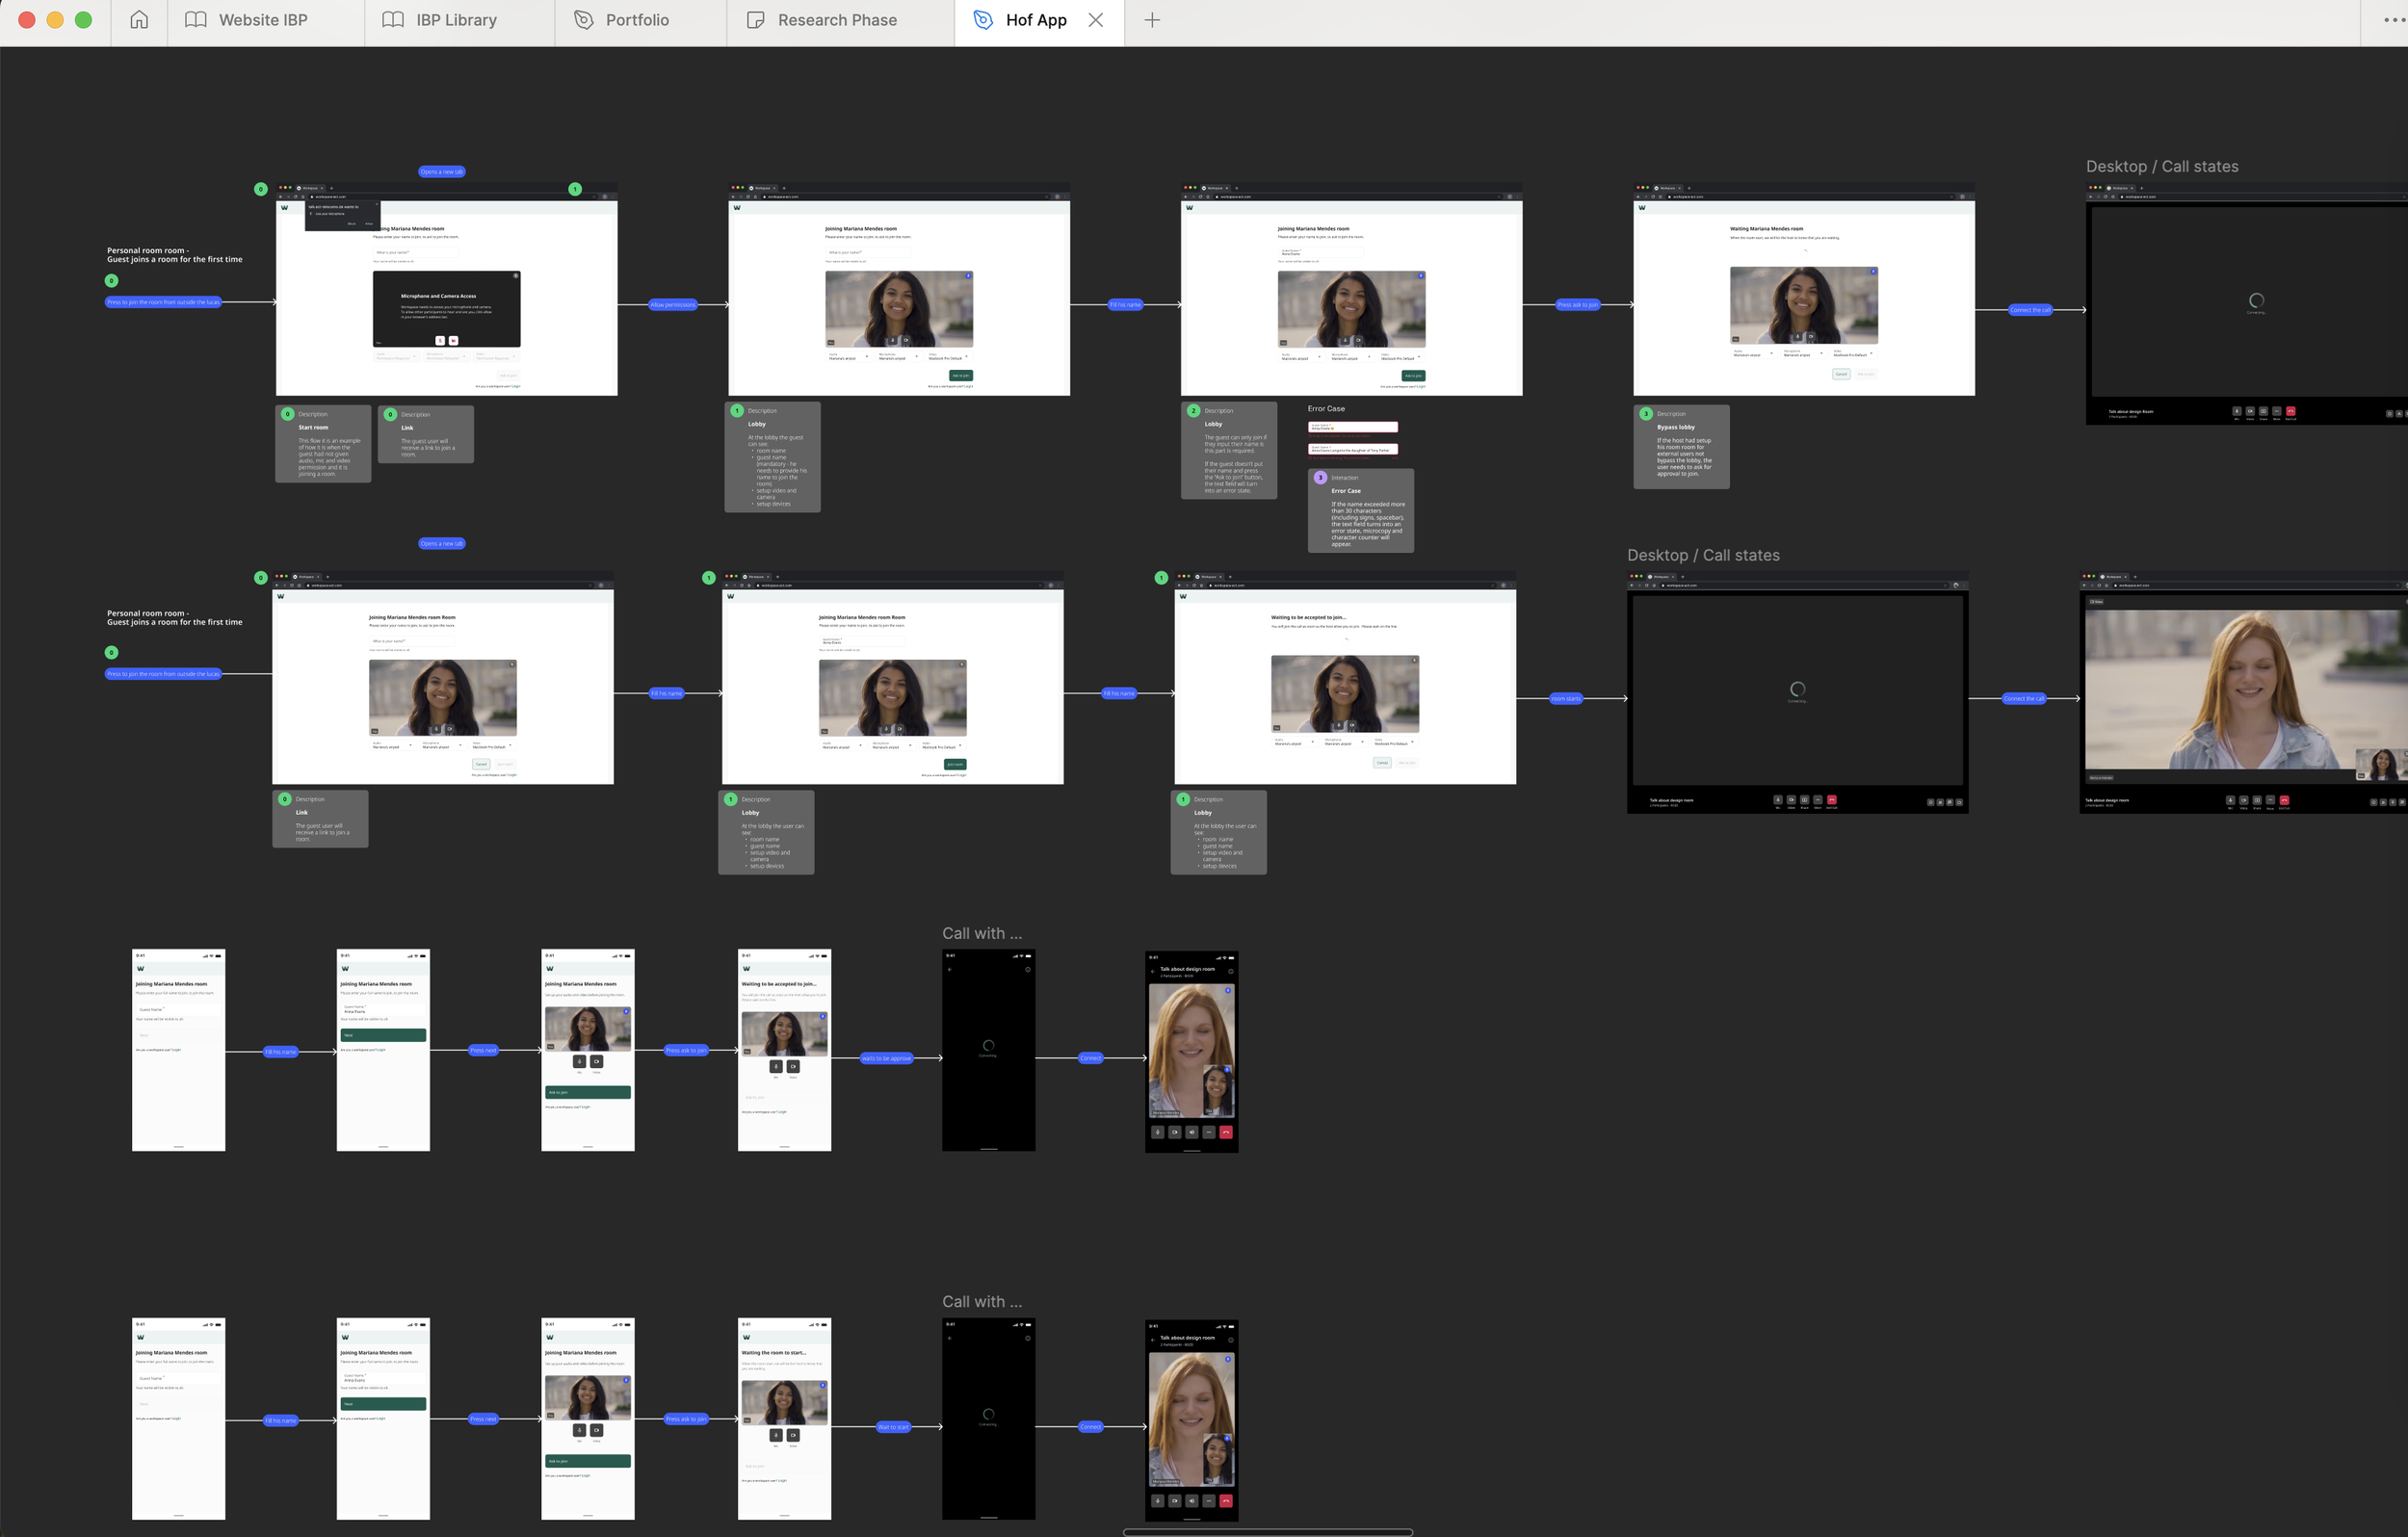
Task: Switch to the Website IBP tab
Action: click(x=266, y=20)
